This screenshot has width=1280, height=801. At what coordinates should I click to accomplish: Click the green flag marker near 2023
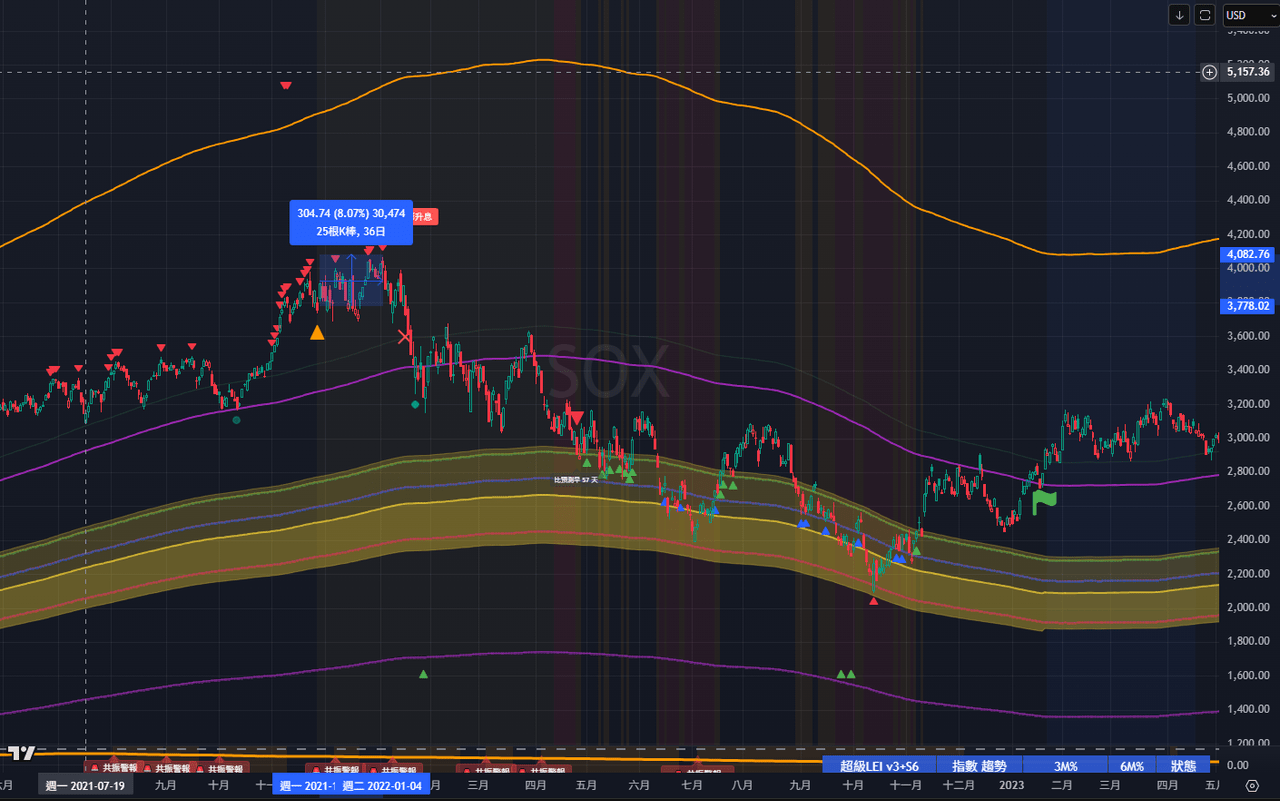coord(1045,500)
